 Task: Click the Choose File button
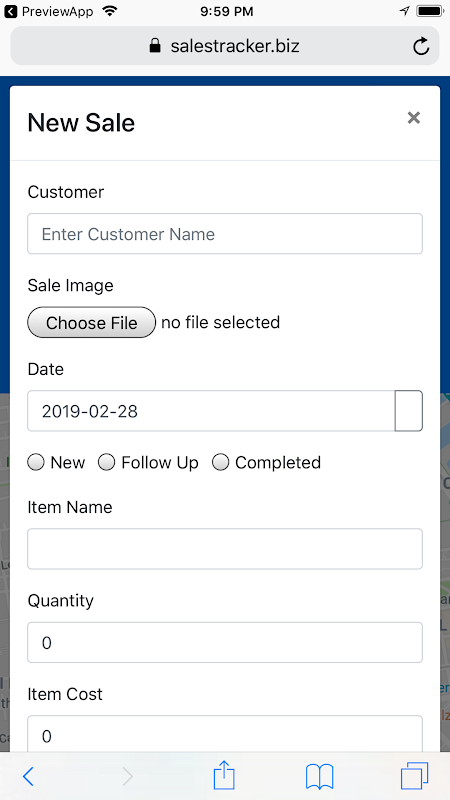pyautogui.click(x=91, y=322)
